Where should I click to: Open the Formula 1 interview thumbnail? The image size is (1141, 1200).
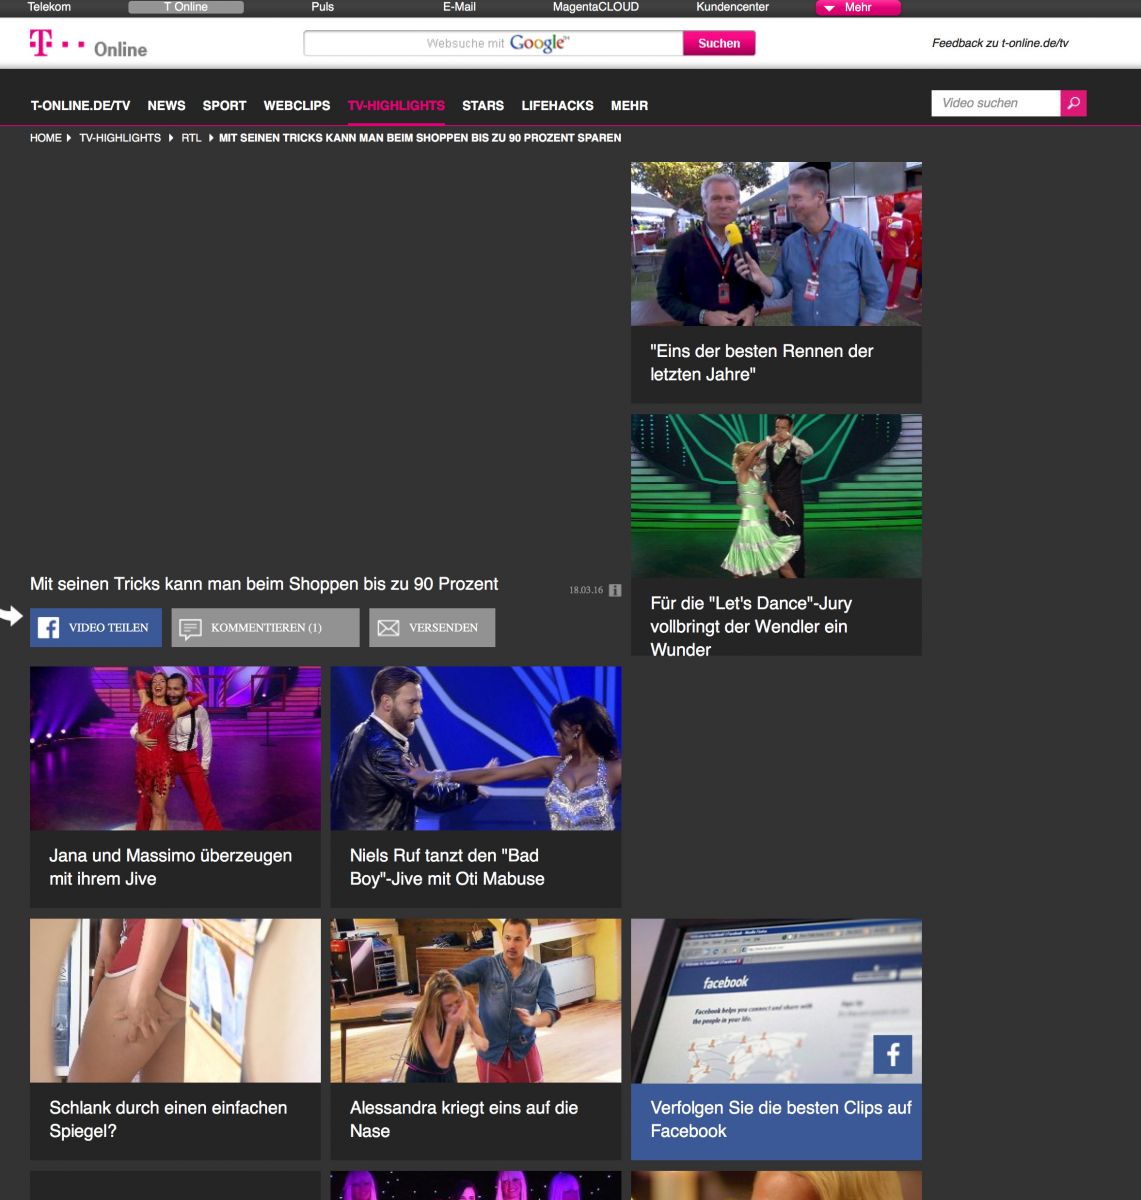[776, 244]
